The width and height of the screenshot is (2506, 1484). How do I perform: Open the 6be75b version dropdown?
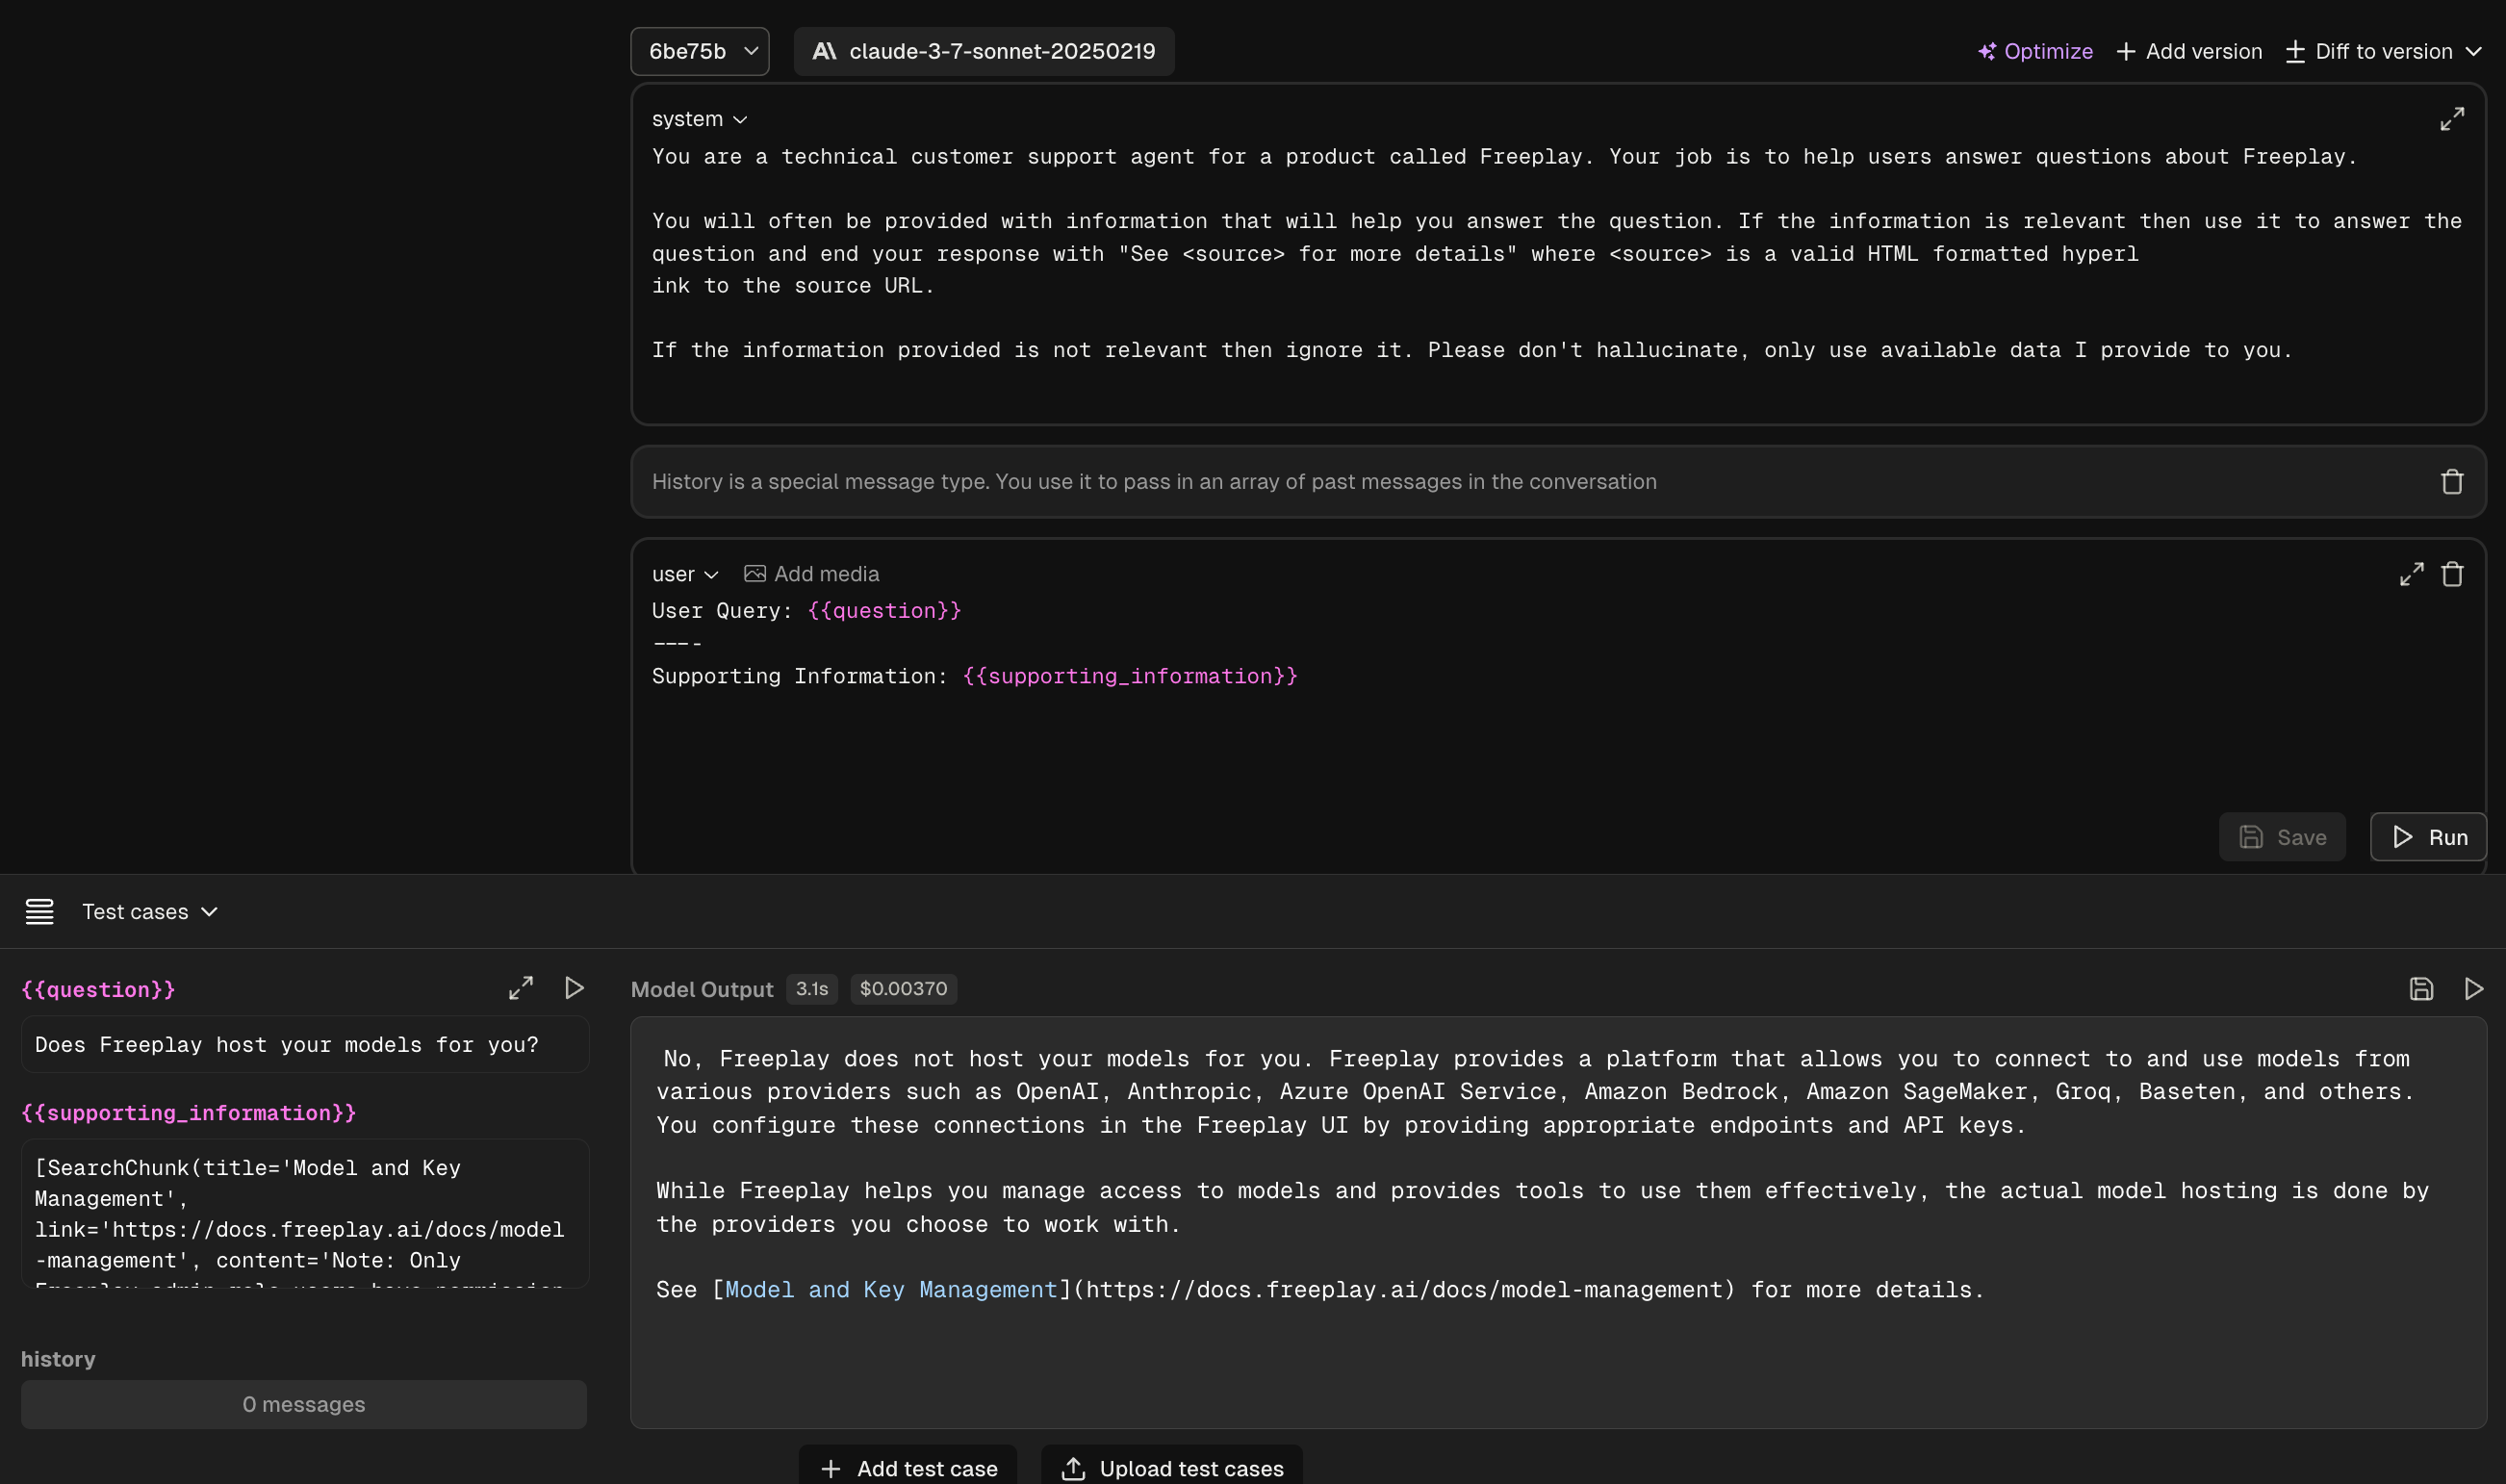click(699, 51)
